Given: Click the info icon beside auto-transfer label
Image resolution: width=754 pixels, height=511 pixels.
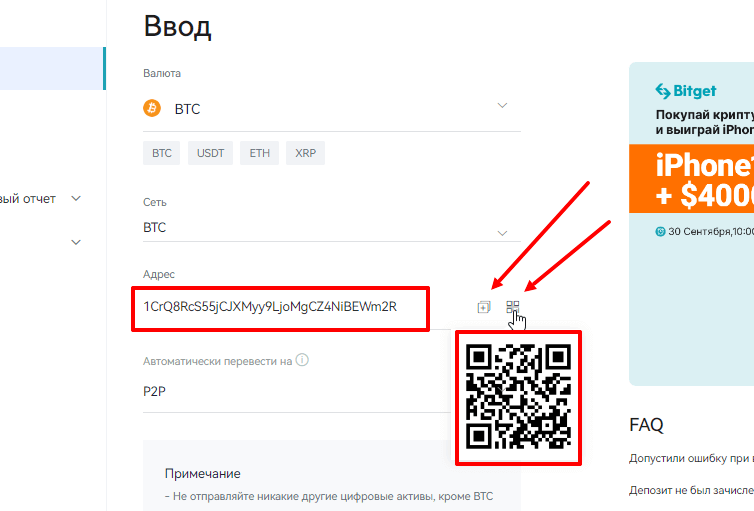Looking at the screenshot, I should [302, 360].
